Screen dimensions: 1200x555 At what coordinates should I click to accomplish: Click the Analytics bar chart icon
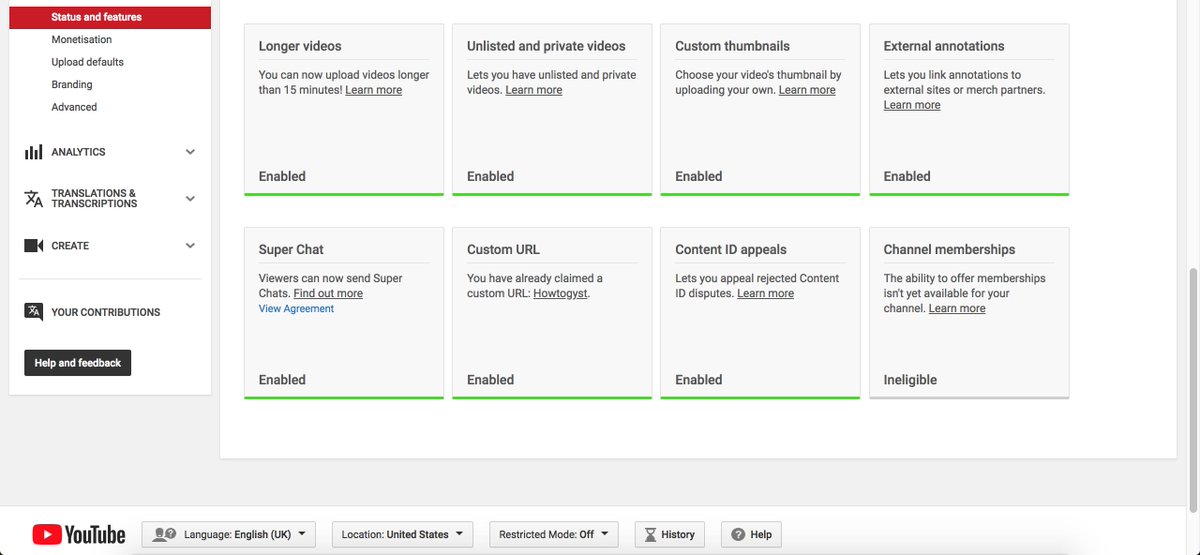(34, 152)
